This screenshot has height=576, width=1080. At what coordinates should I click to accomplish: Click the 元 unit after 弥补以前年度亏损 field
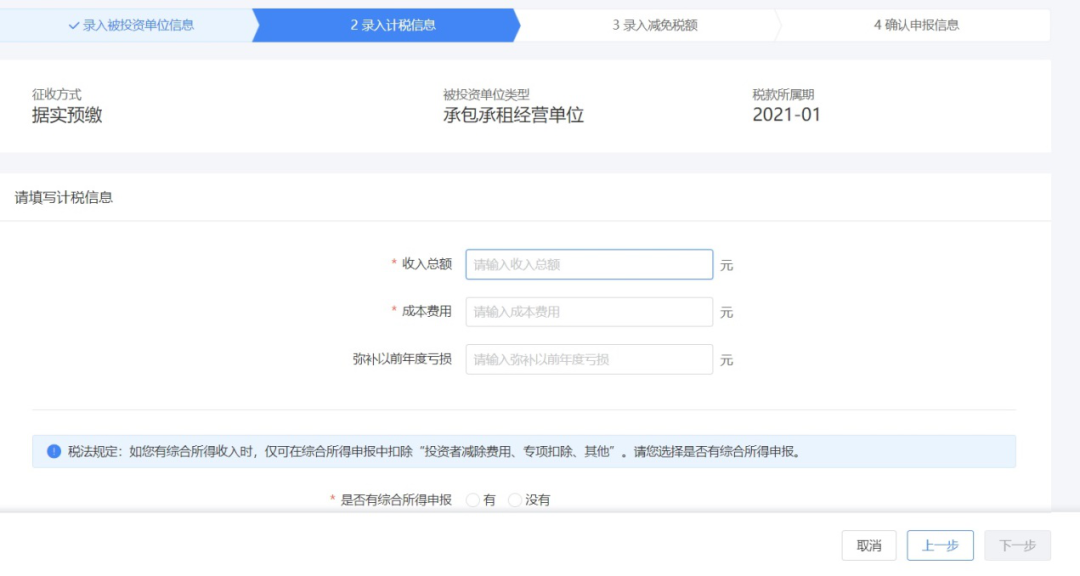727,360
